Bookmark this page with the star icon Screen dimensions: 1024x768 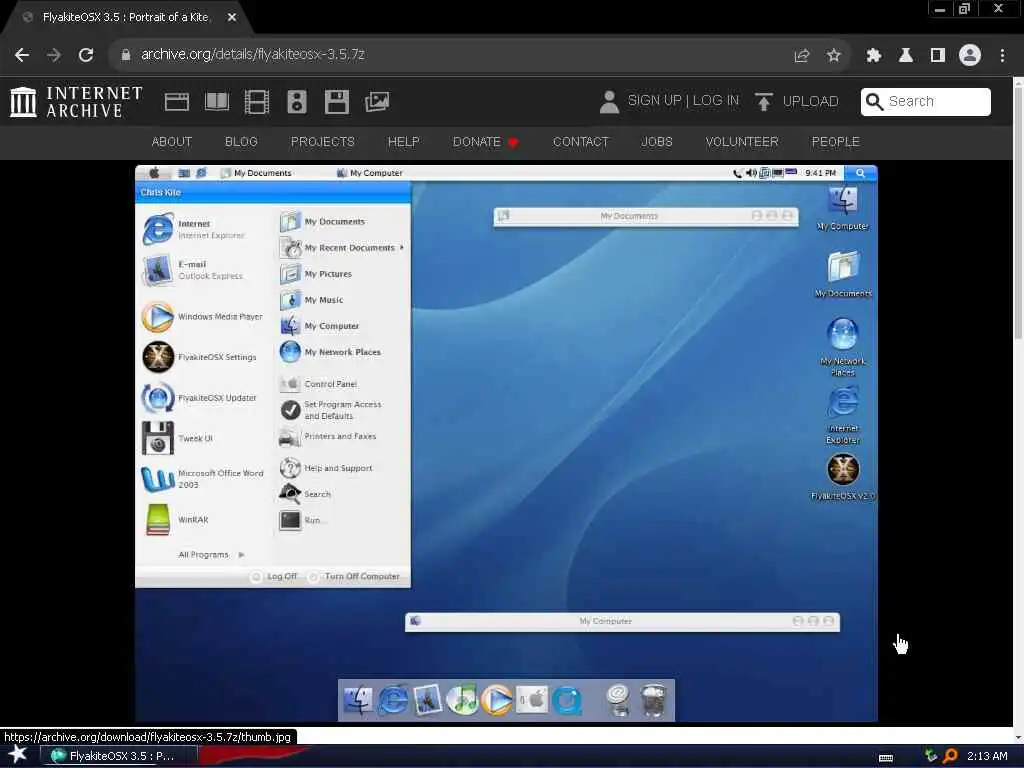tap(833, 56)
